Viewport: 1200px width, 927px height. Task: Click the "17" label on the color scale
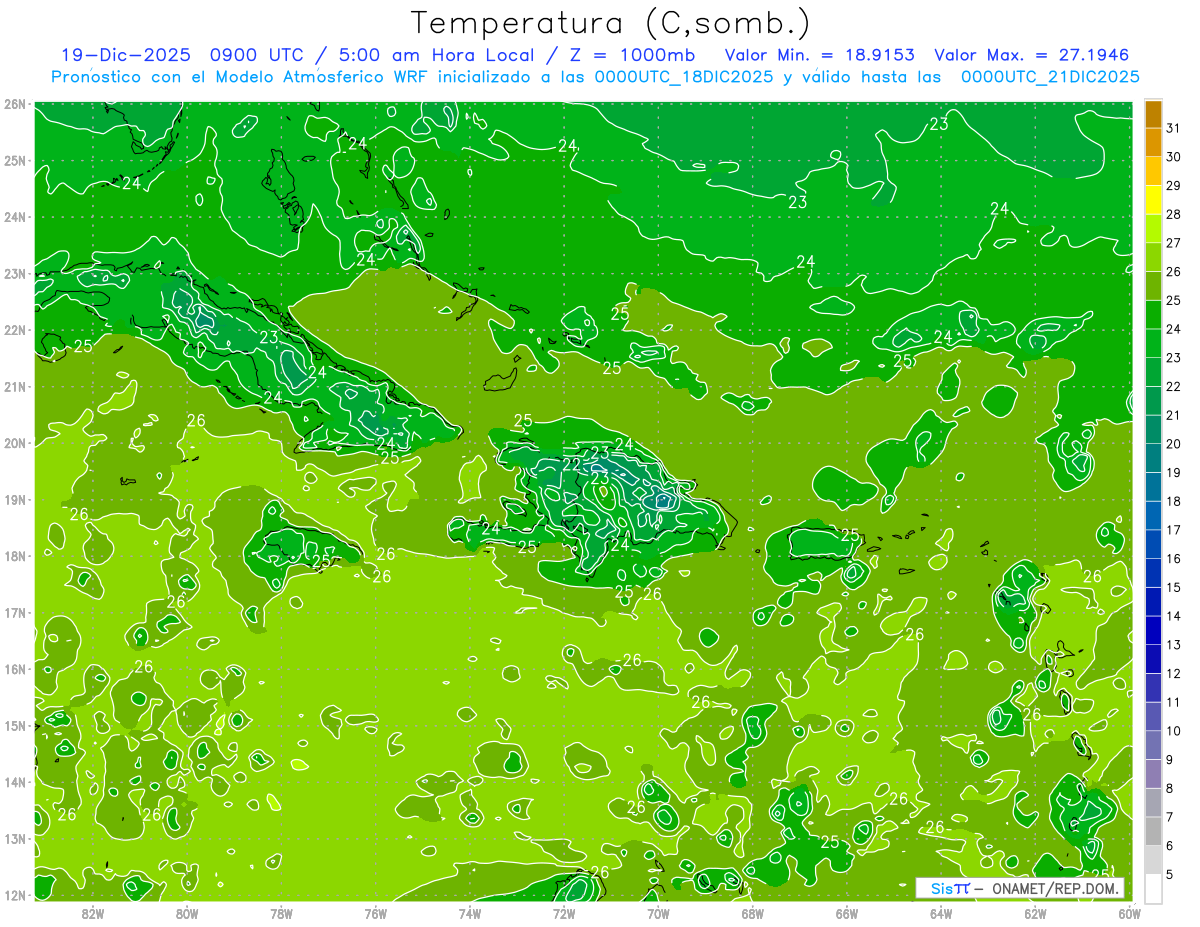click(x=1174, y=530)
